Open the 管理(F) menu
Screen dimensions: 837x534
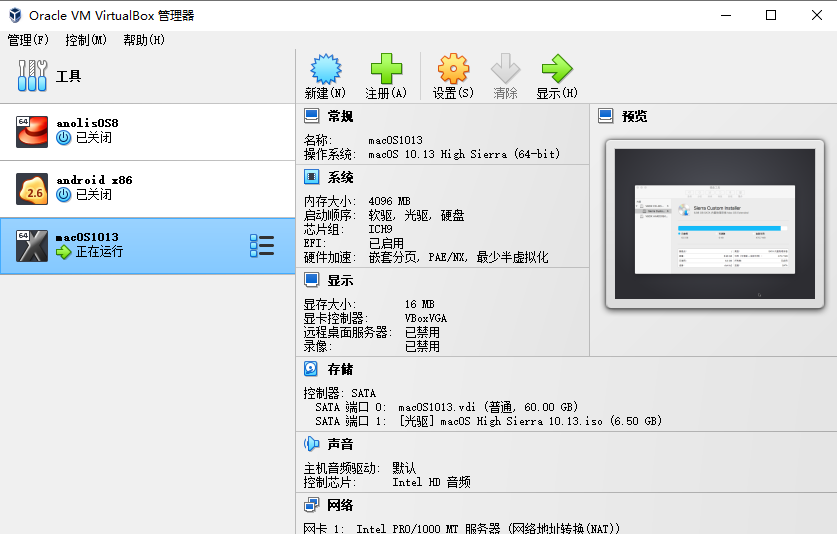tap(28, 40)
